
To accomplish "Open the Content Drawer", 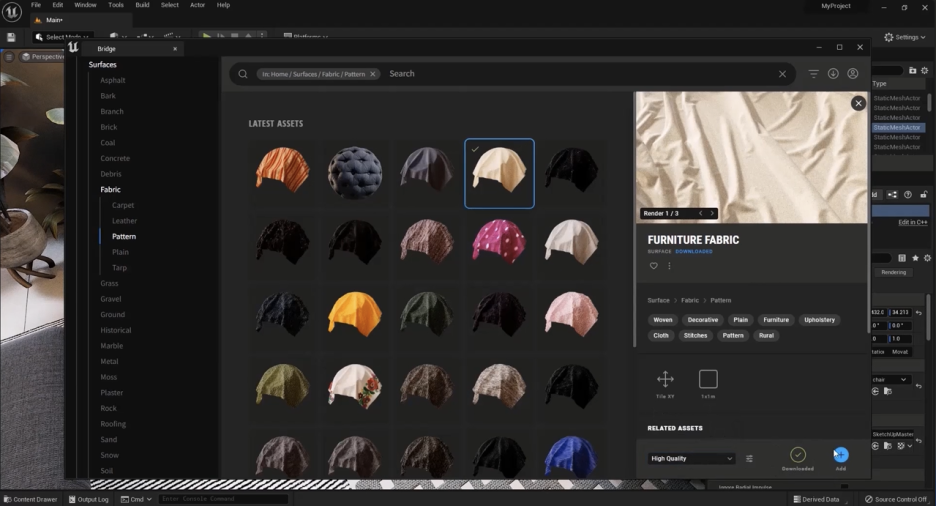I will (x=30, y=499).
